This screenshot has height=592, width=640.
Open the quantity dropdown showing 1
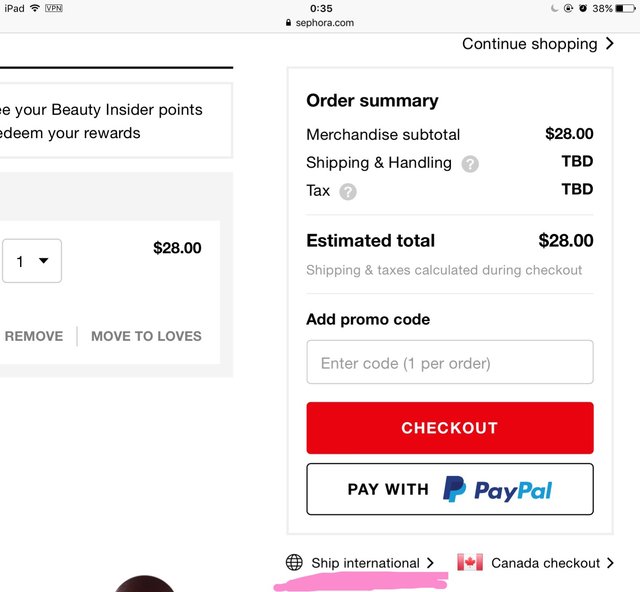click(31, 261)
